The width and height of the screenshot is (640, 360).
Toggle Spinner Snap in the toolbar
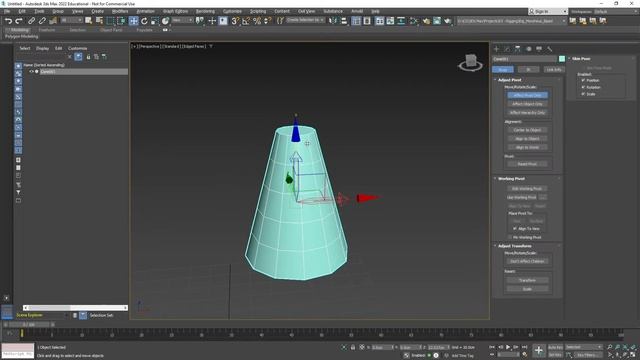coord(267,21)
